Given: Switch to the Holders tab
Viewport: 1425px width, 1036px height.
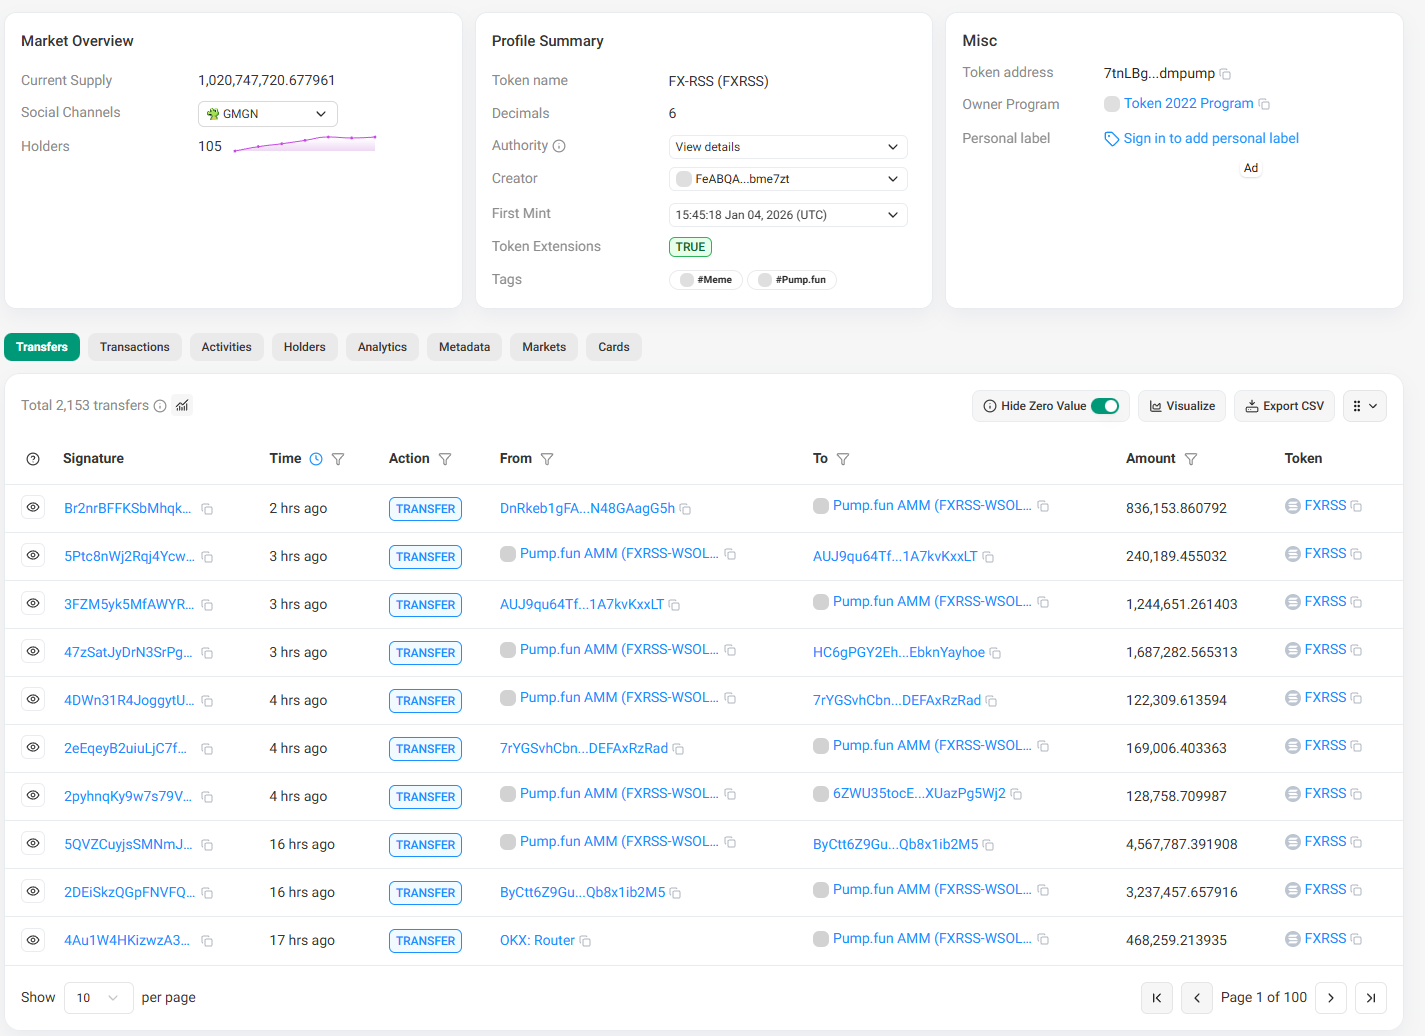Looking at the screenshot, I should 304,347.
